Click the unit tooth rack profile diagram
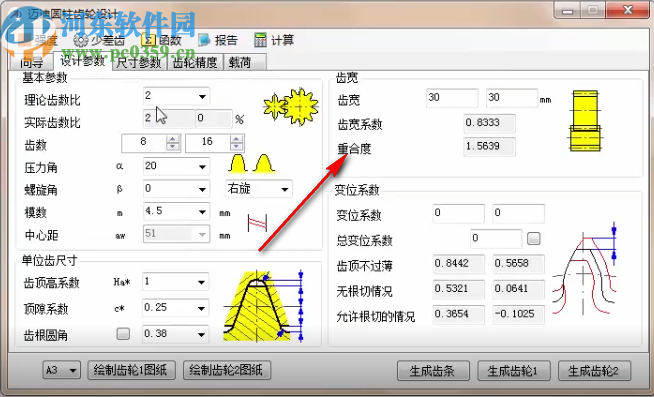Viewport: 654px width, 397px height. coord(264,306)
